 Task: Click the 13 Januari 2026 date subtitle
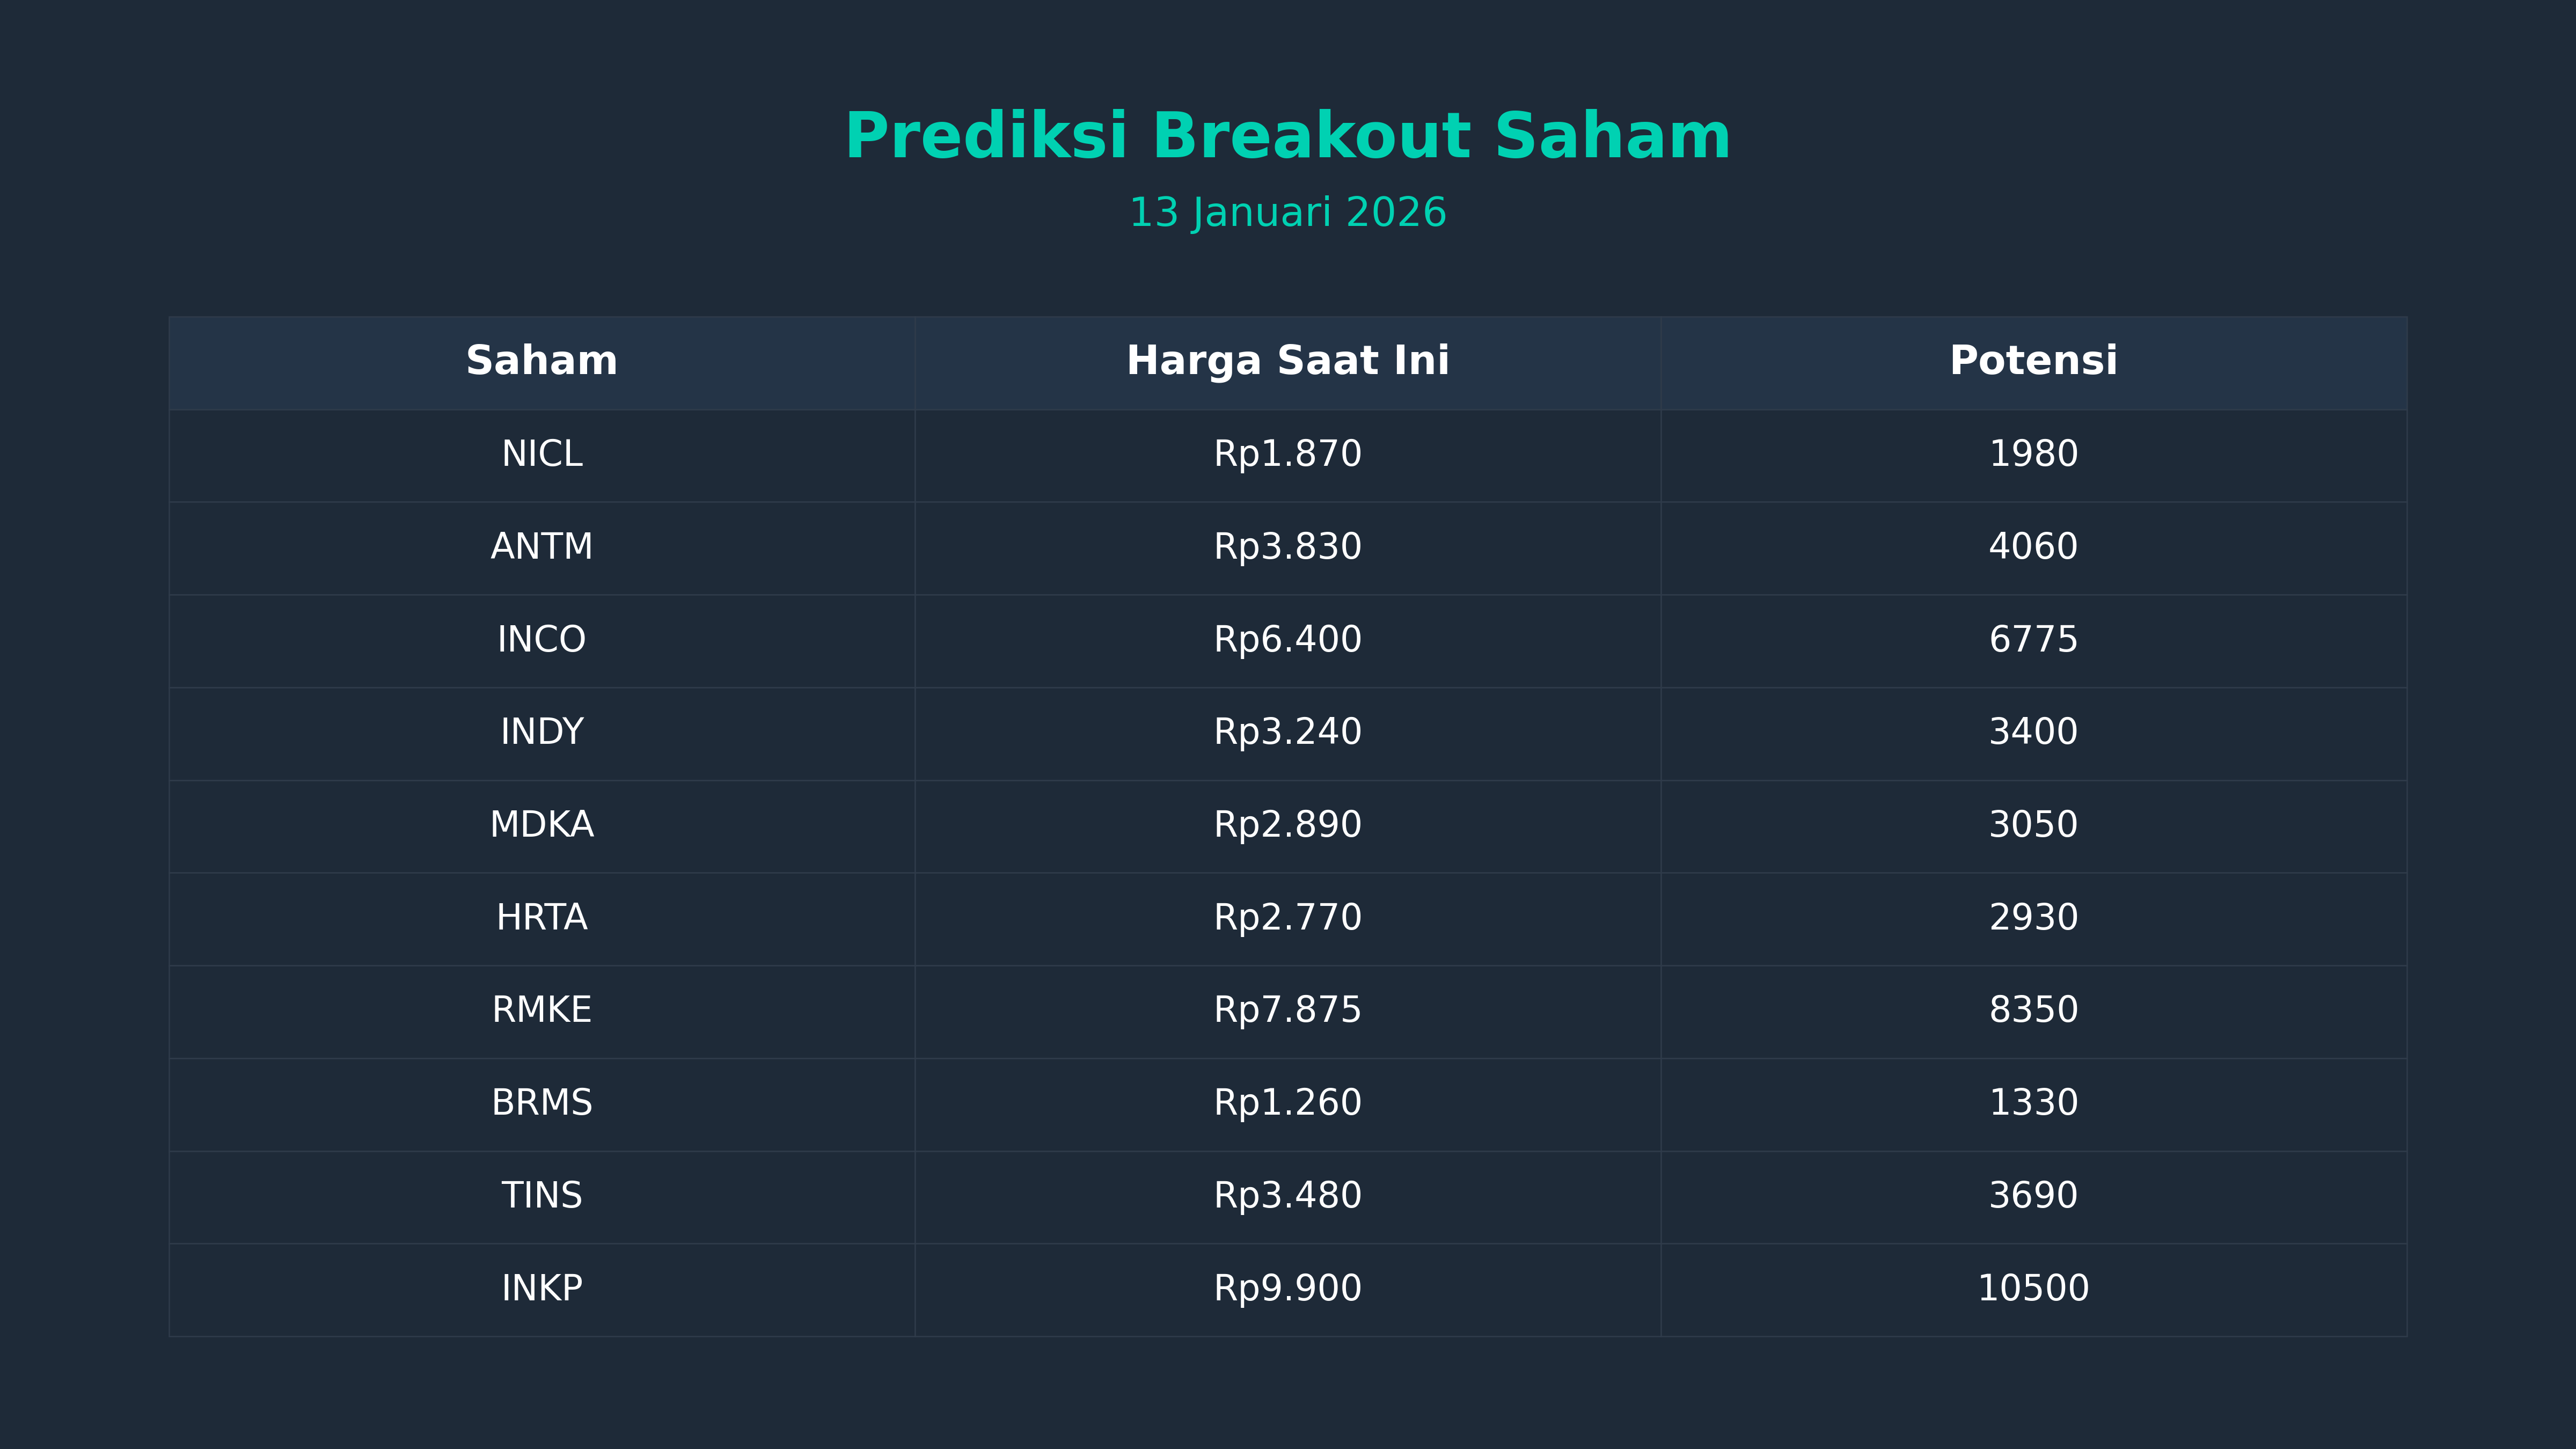pos(1287,213)
